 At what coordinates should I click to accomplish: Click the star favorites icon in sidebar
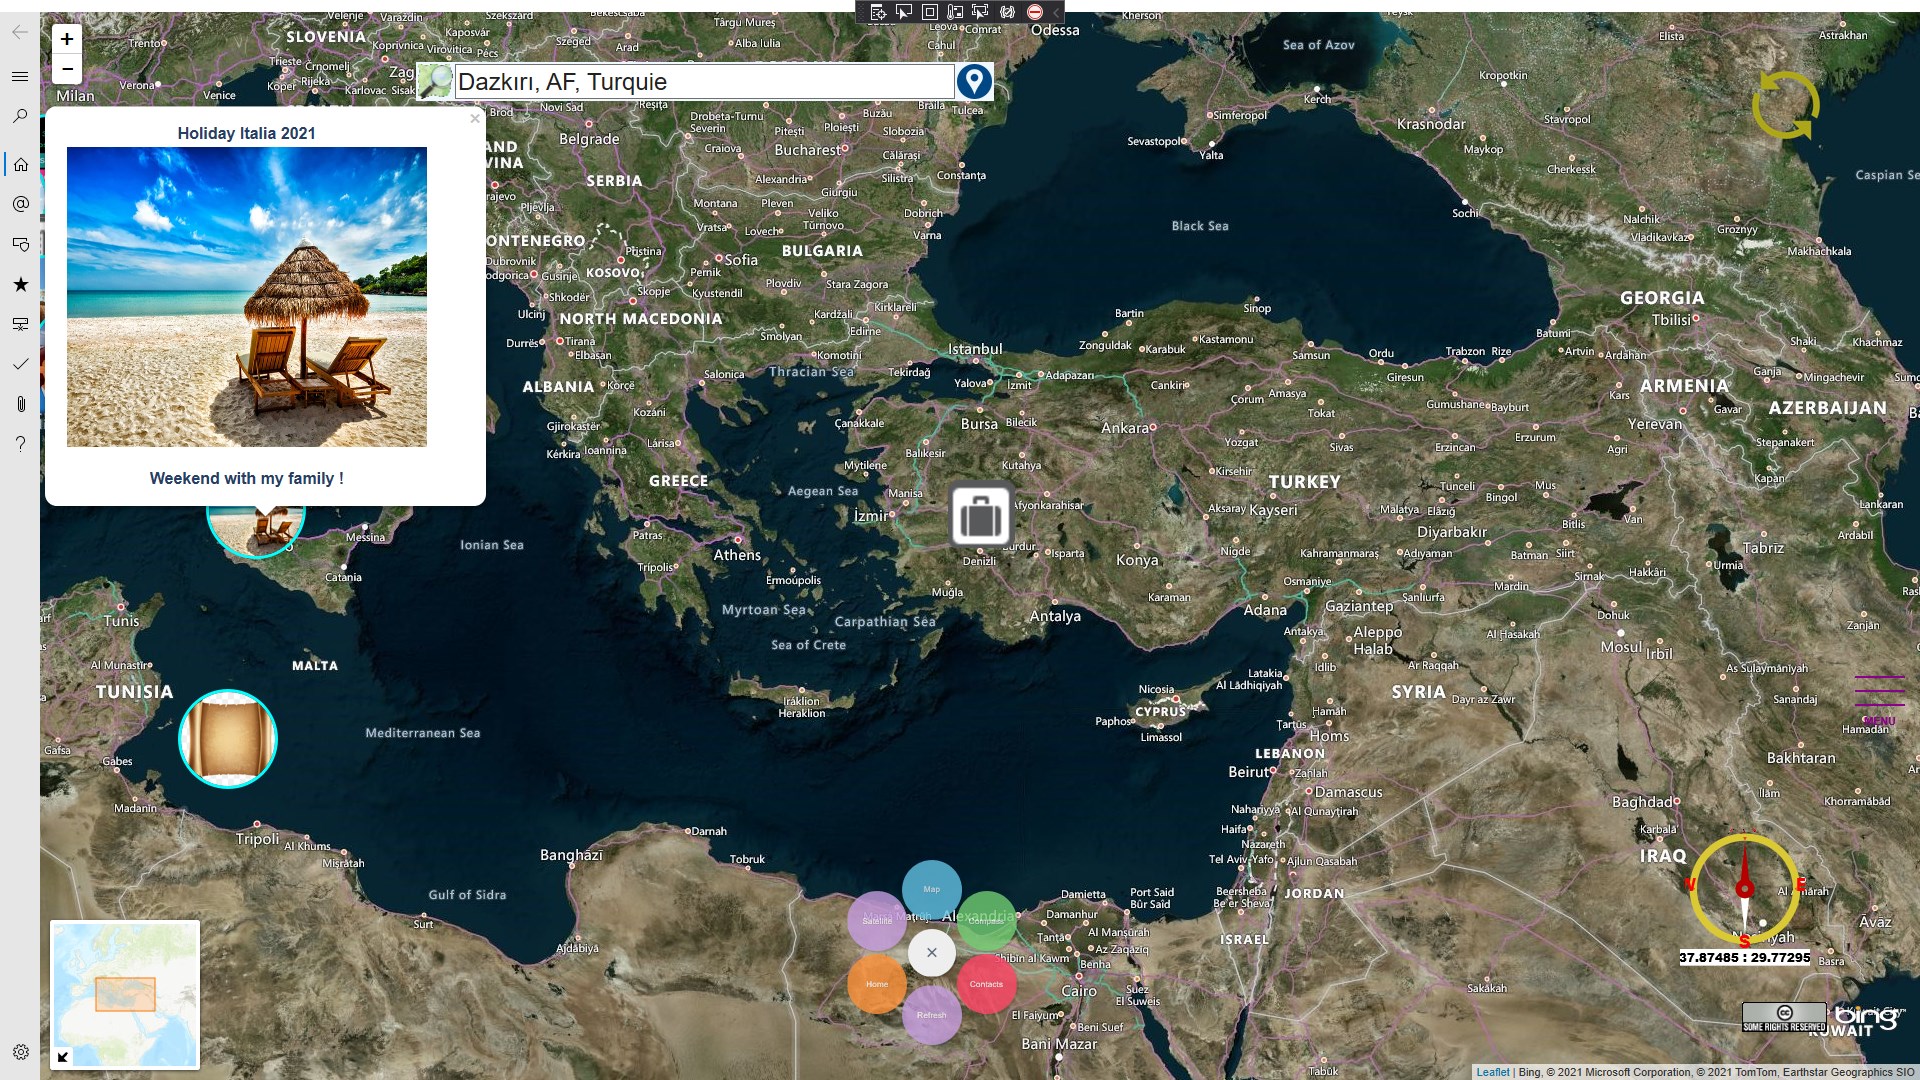20,284
